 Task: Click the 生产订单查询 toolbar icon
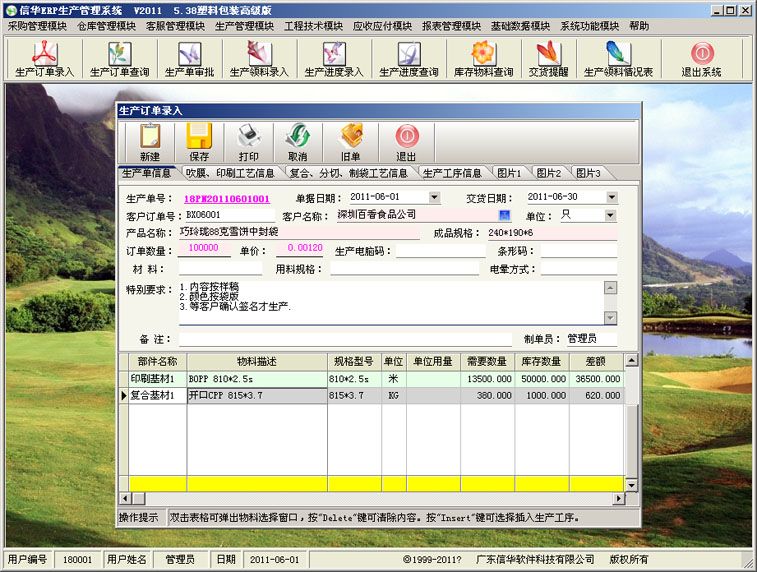coord(119,58)
